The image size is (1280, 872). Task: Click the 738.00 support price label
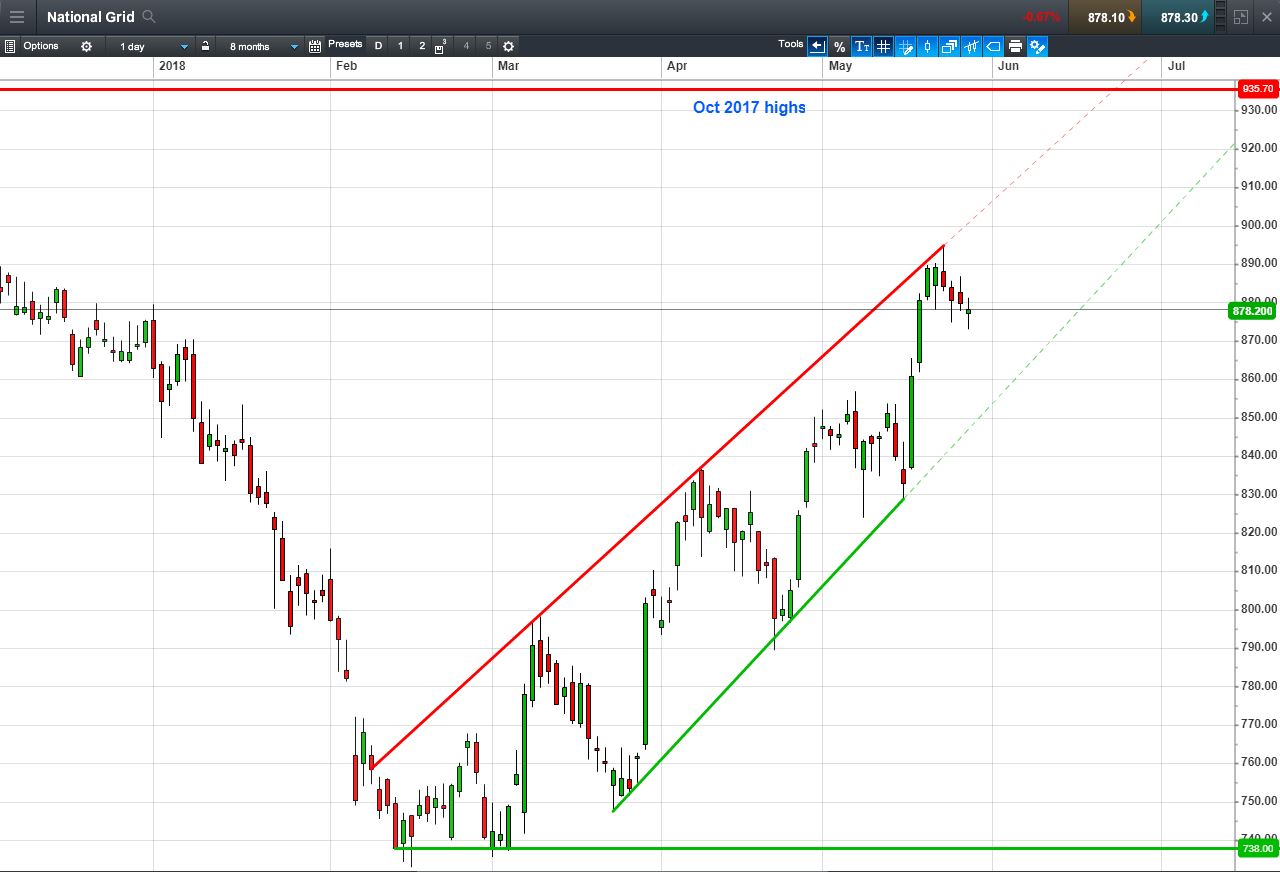pos(1258,849)
